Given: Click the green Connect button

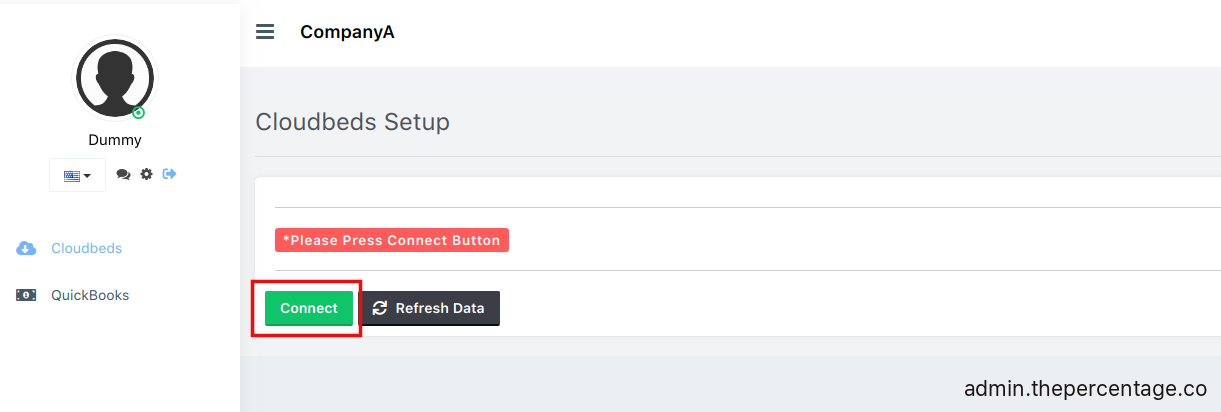Looking at the screenshot, I should click(x=309, y=308).
